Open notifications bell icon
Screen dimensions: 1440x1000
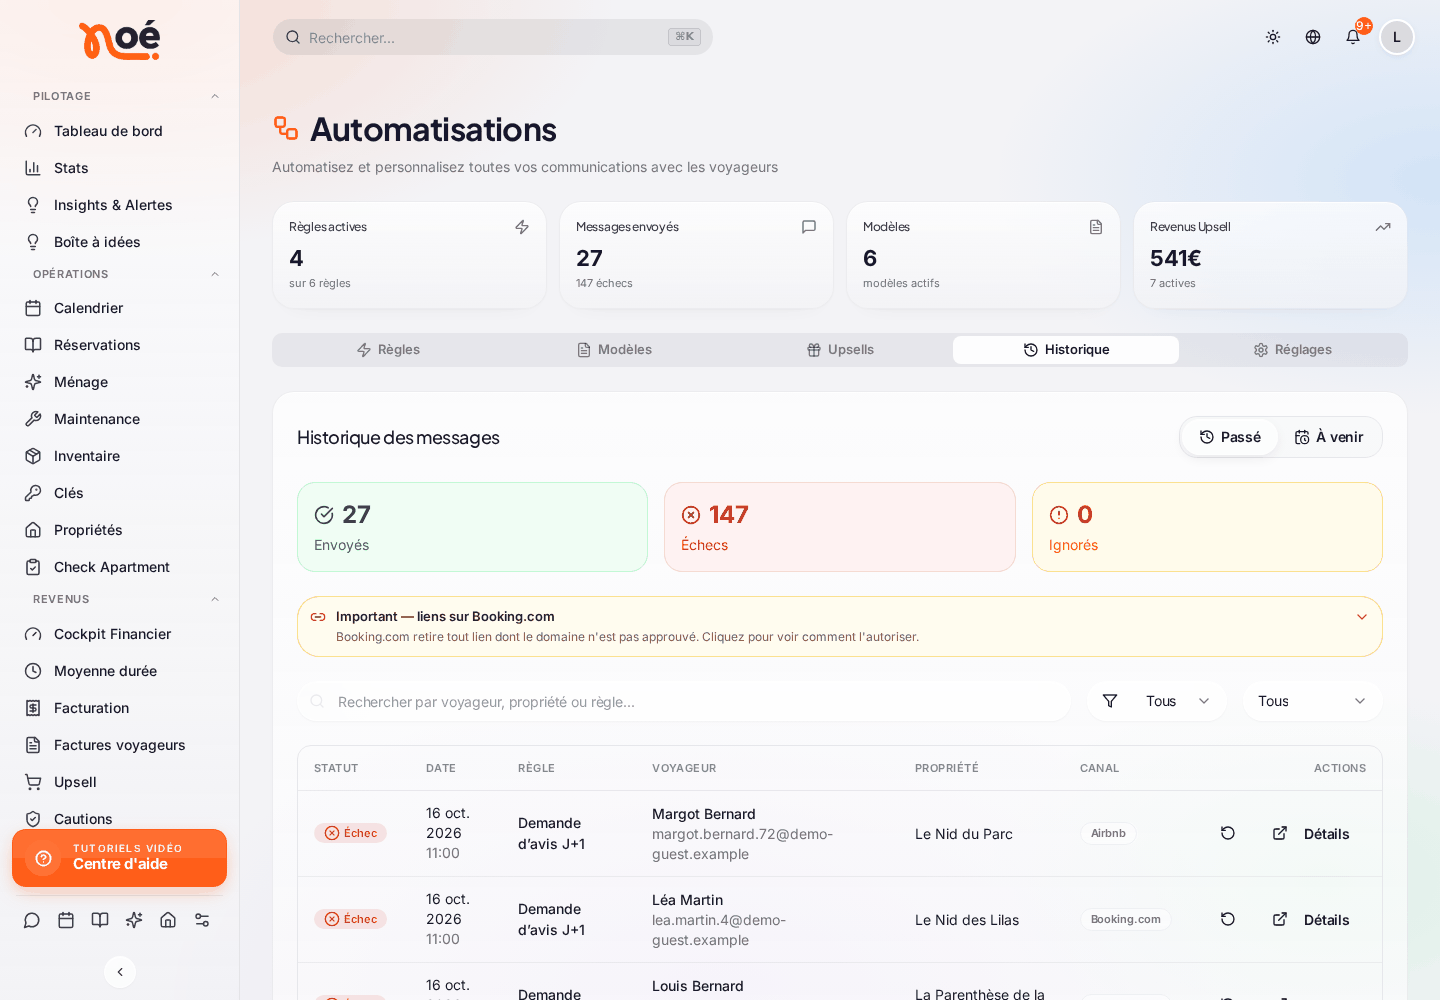(x=1353, y=37)
